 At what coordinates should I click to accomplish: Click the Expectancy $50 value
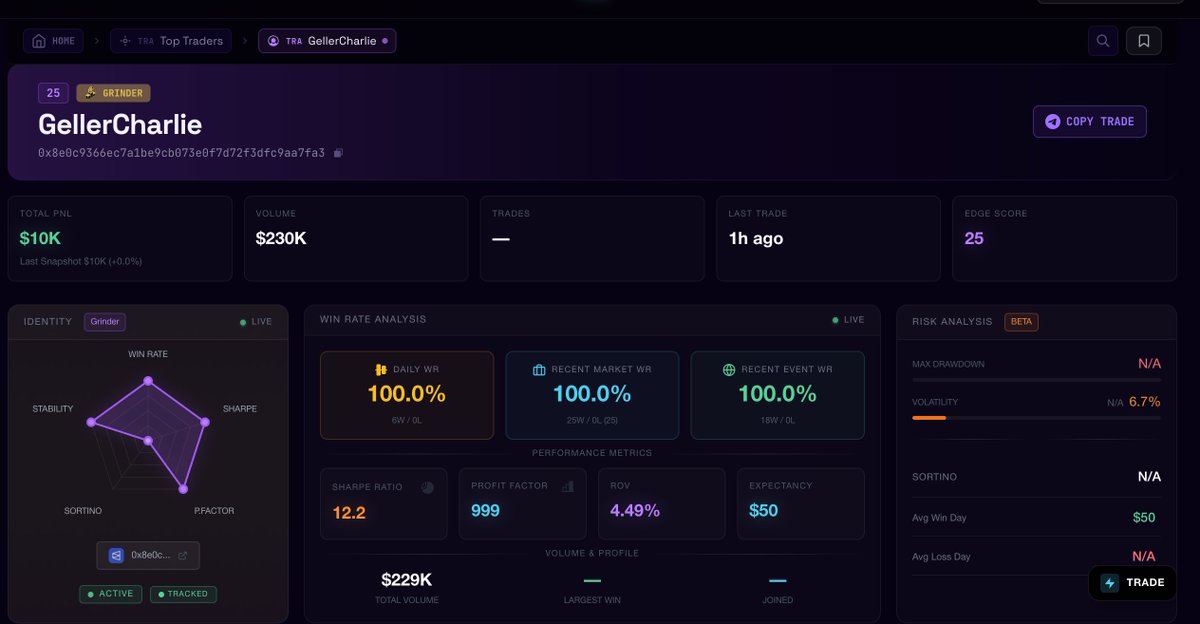coord(763,511)
